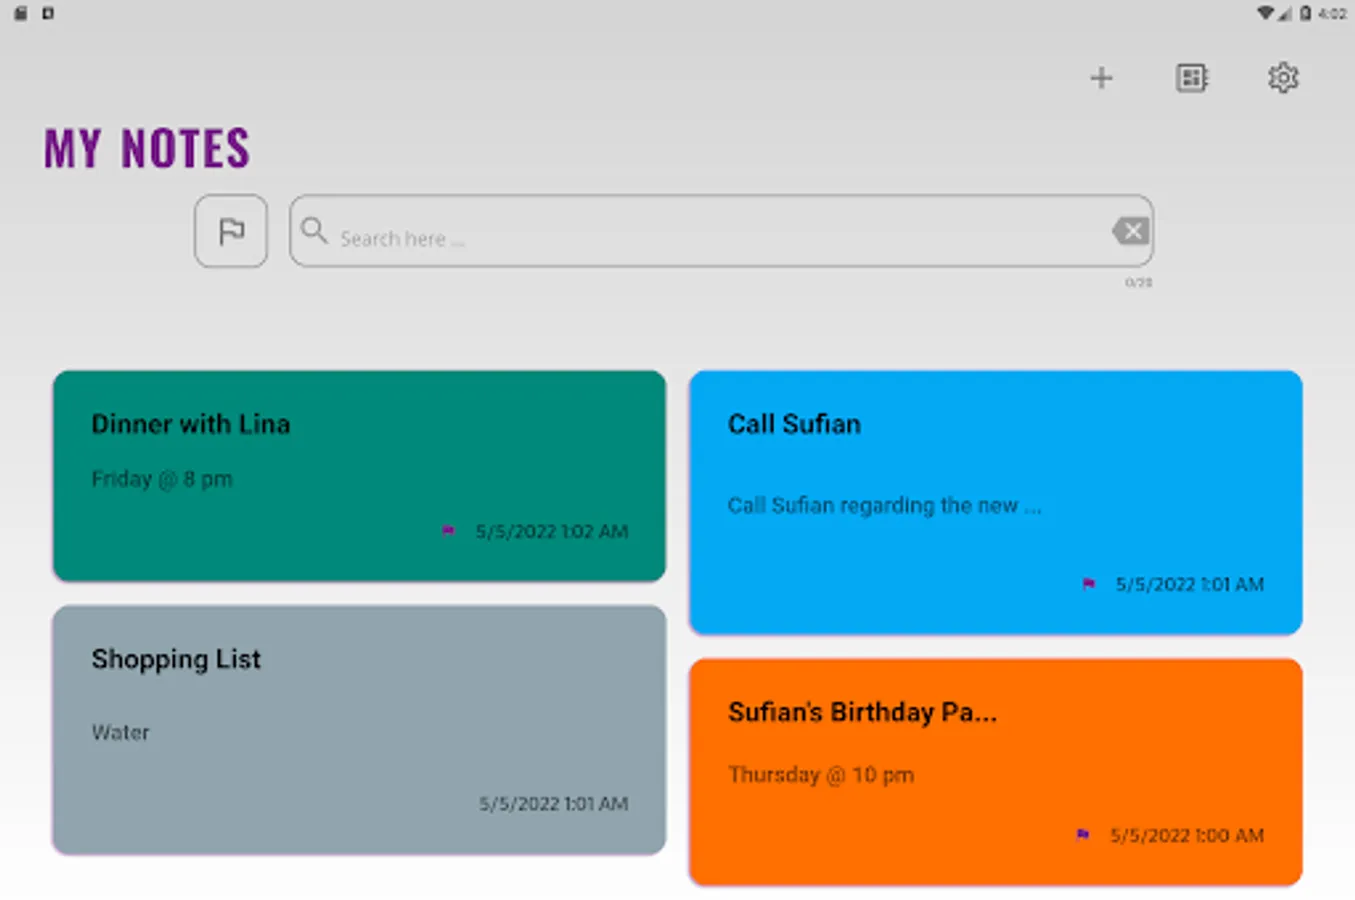Click flag icon on Dinner with Lina
The width and height of the screenshot is (1355, 900).
coord(448,531)
